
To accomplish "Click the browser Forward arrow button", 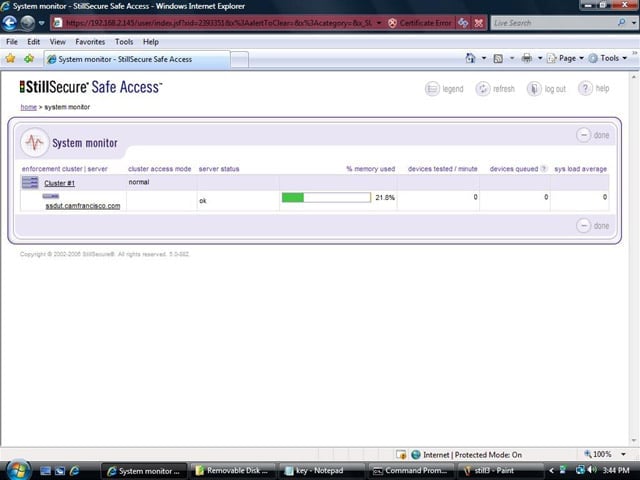I will click(28, 23).
